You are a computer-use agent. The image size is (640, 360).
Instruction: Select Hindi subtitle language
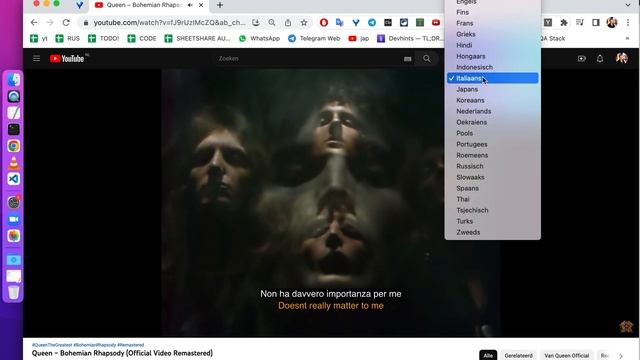coord(492,45)
